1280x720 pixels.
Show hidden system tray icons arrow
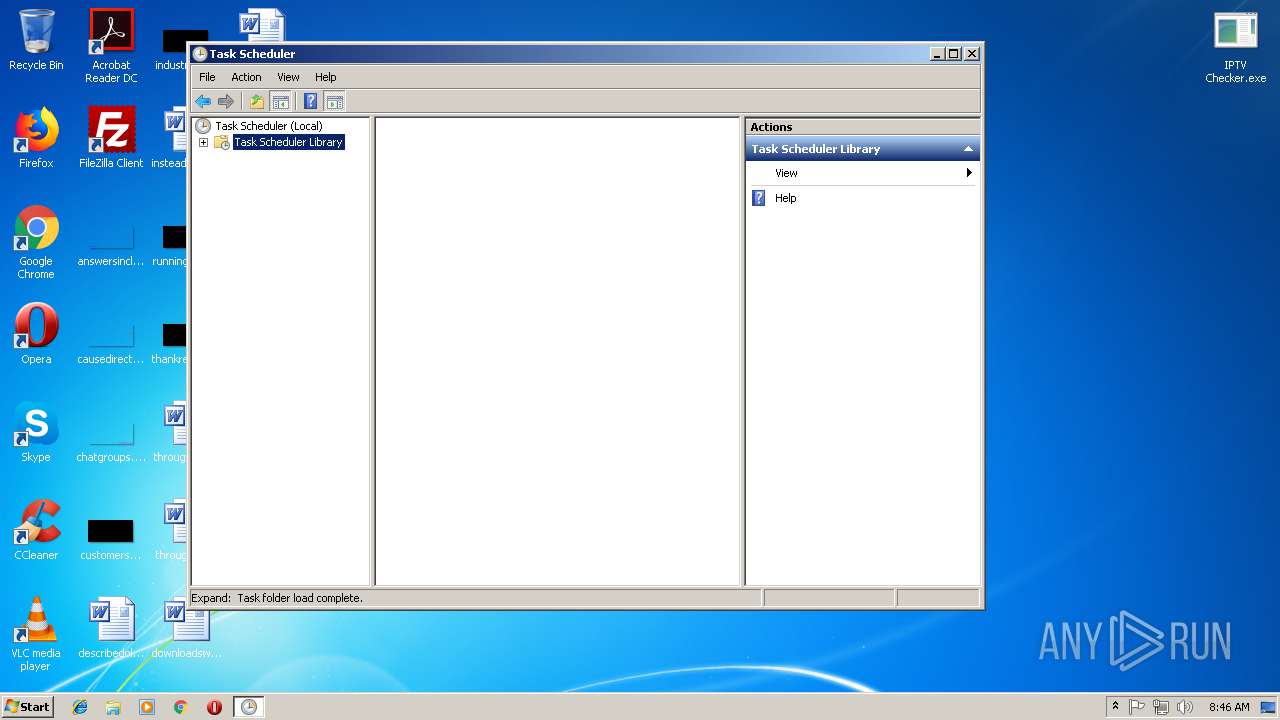coord(1115,707)
